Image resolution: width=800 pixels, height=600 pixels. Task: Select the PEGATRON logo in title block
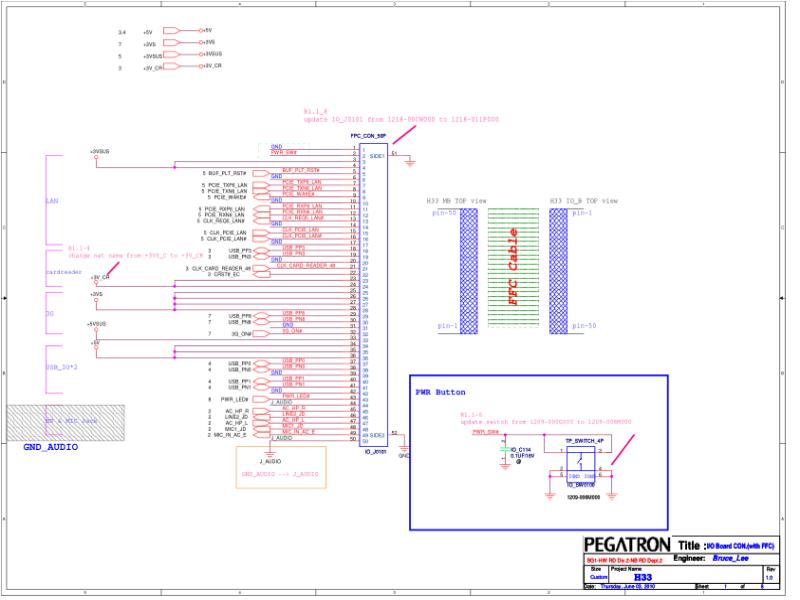point(627,545)
